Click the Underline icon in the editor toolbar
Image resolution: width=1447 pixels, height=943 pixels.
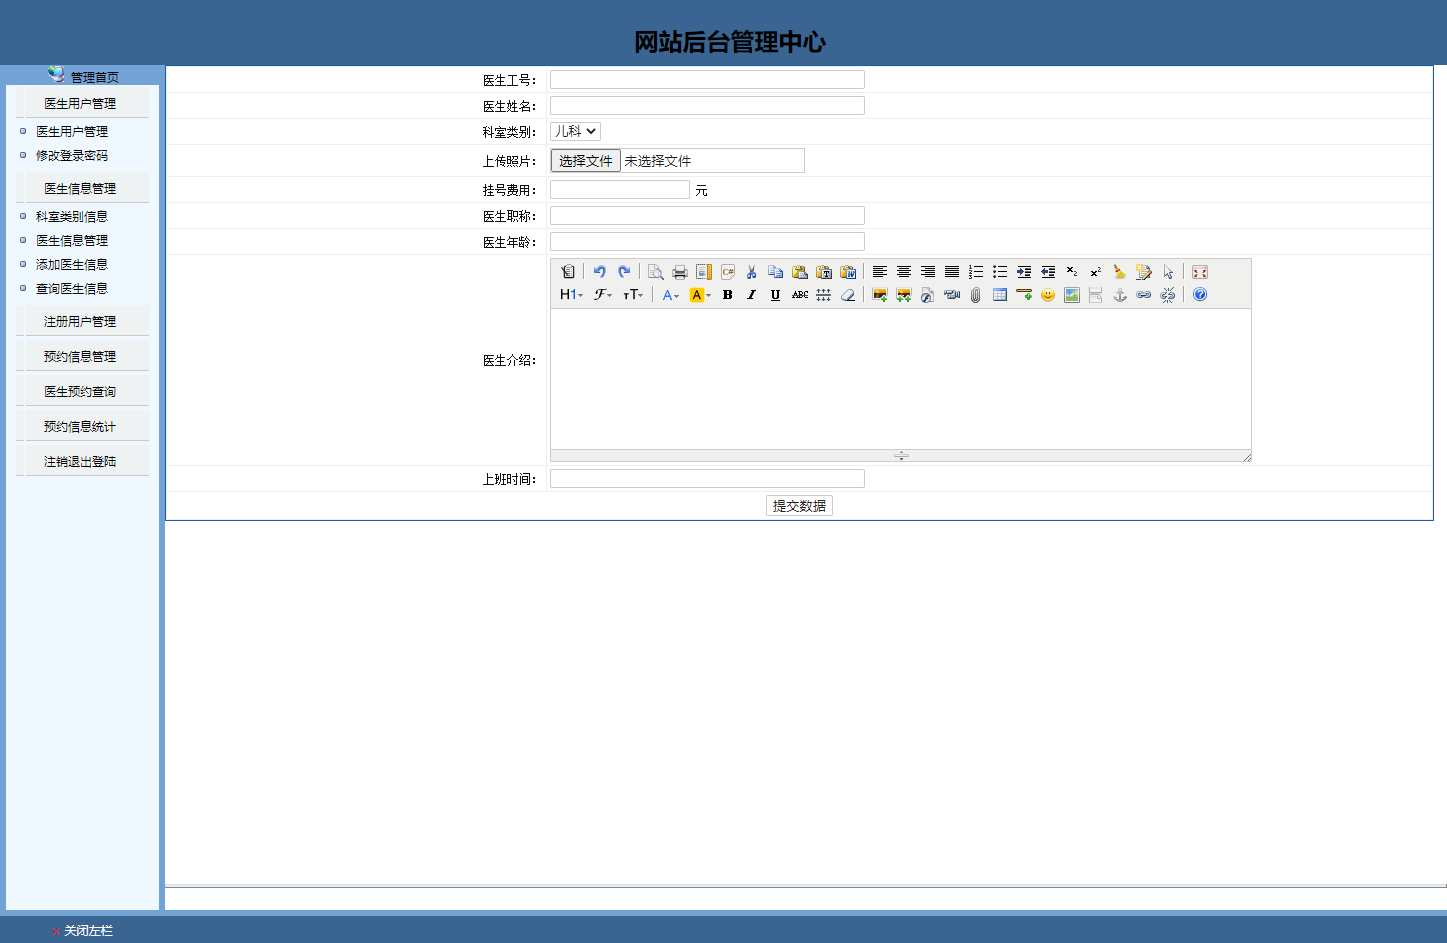775,294
